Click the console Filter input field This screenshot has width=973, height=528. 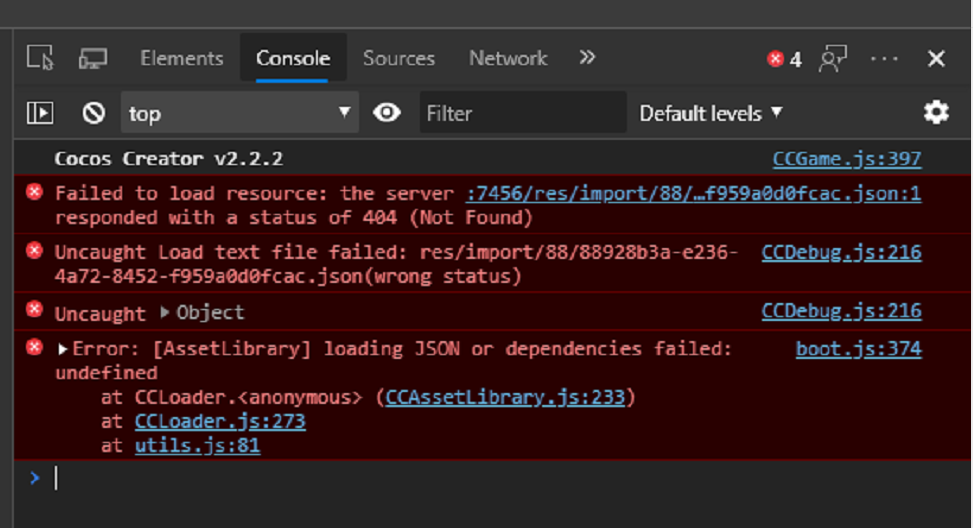click(x=522, y=113)
